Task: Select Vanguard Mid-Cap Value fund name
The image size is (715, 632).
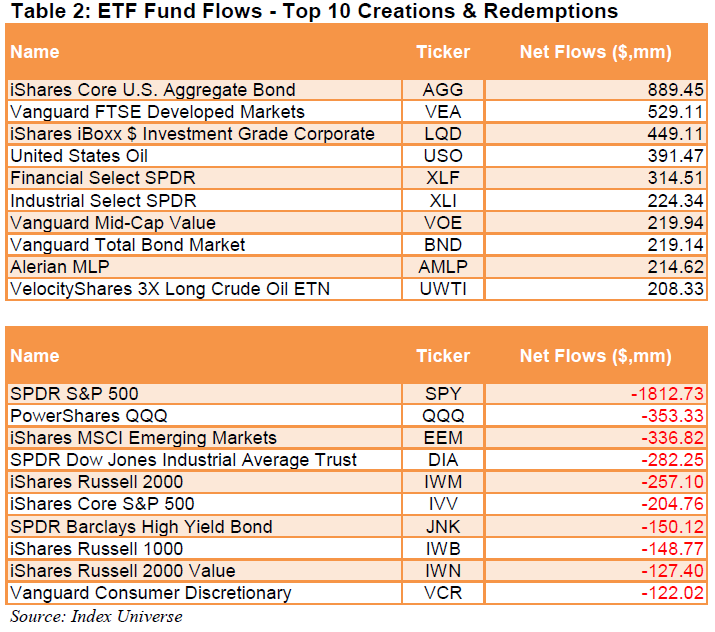Action: (x=112, y=222)
